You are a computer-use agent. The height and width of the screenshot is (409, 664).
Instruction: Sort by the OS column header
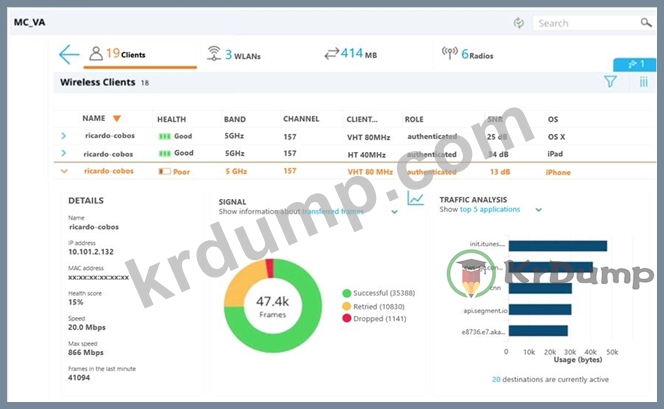point(553,119)
